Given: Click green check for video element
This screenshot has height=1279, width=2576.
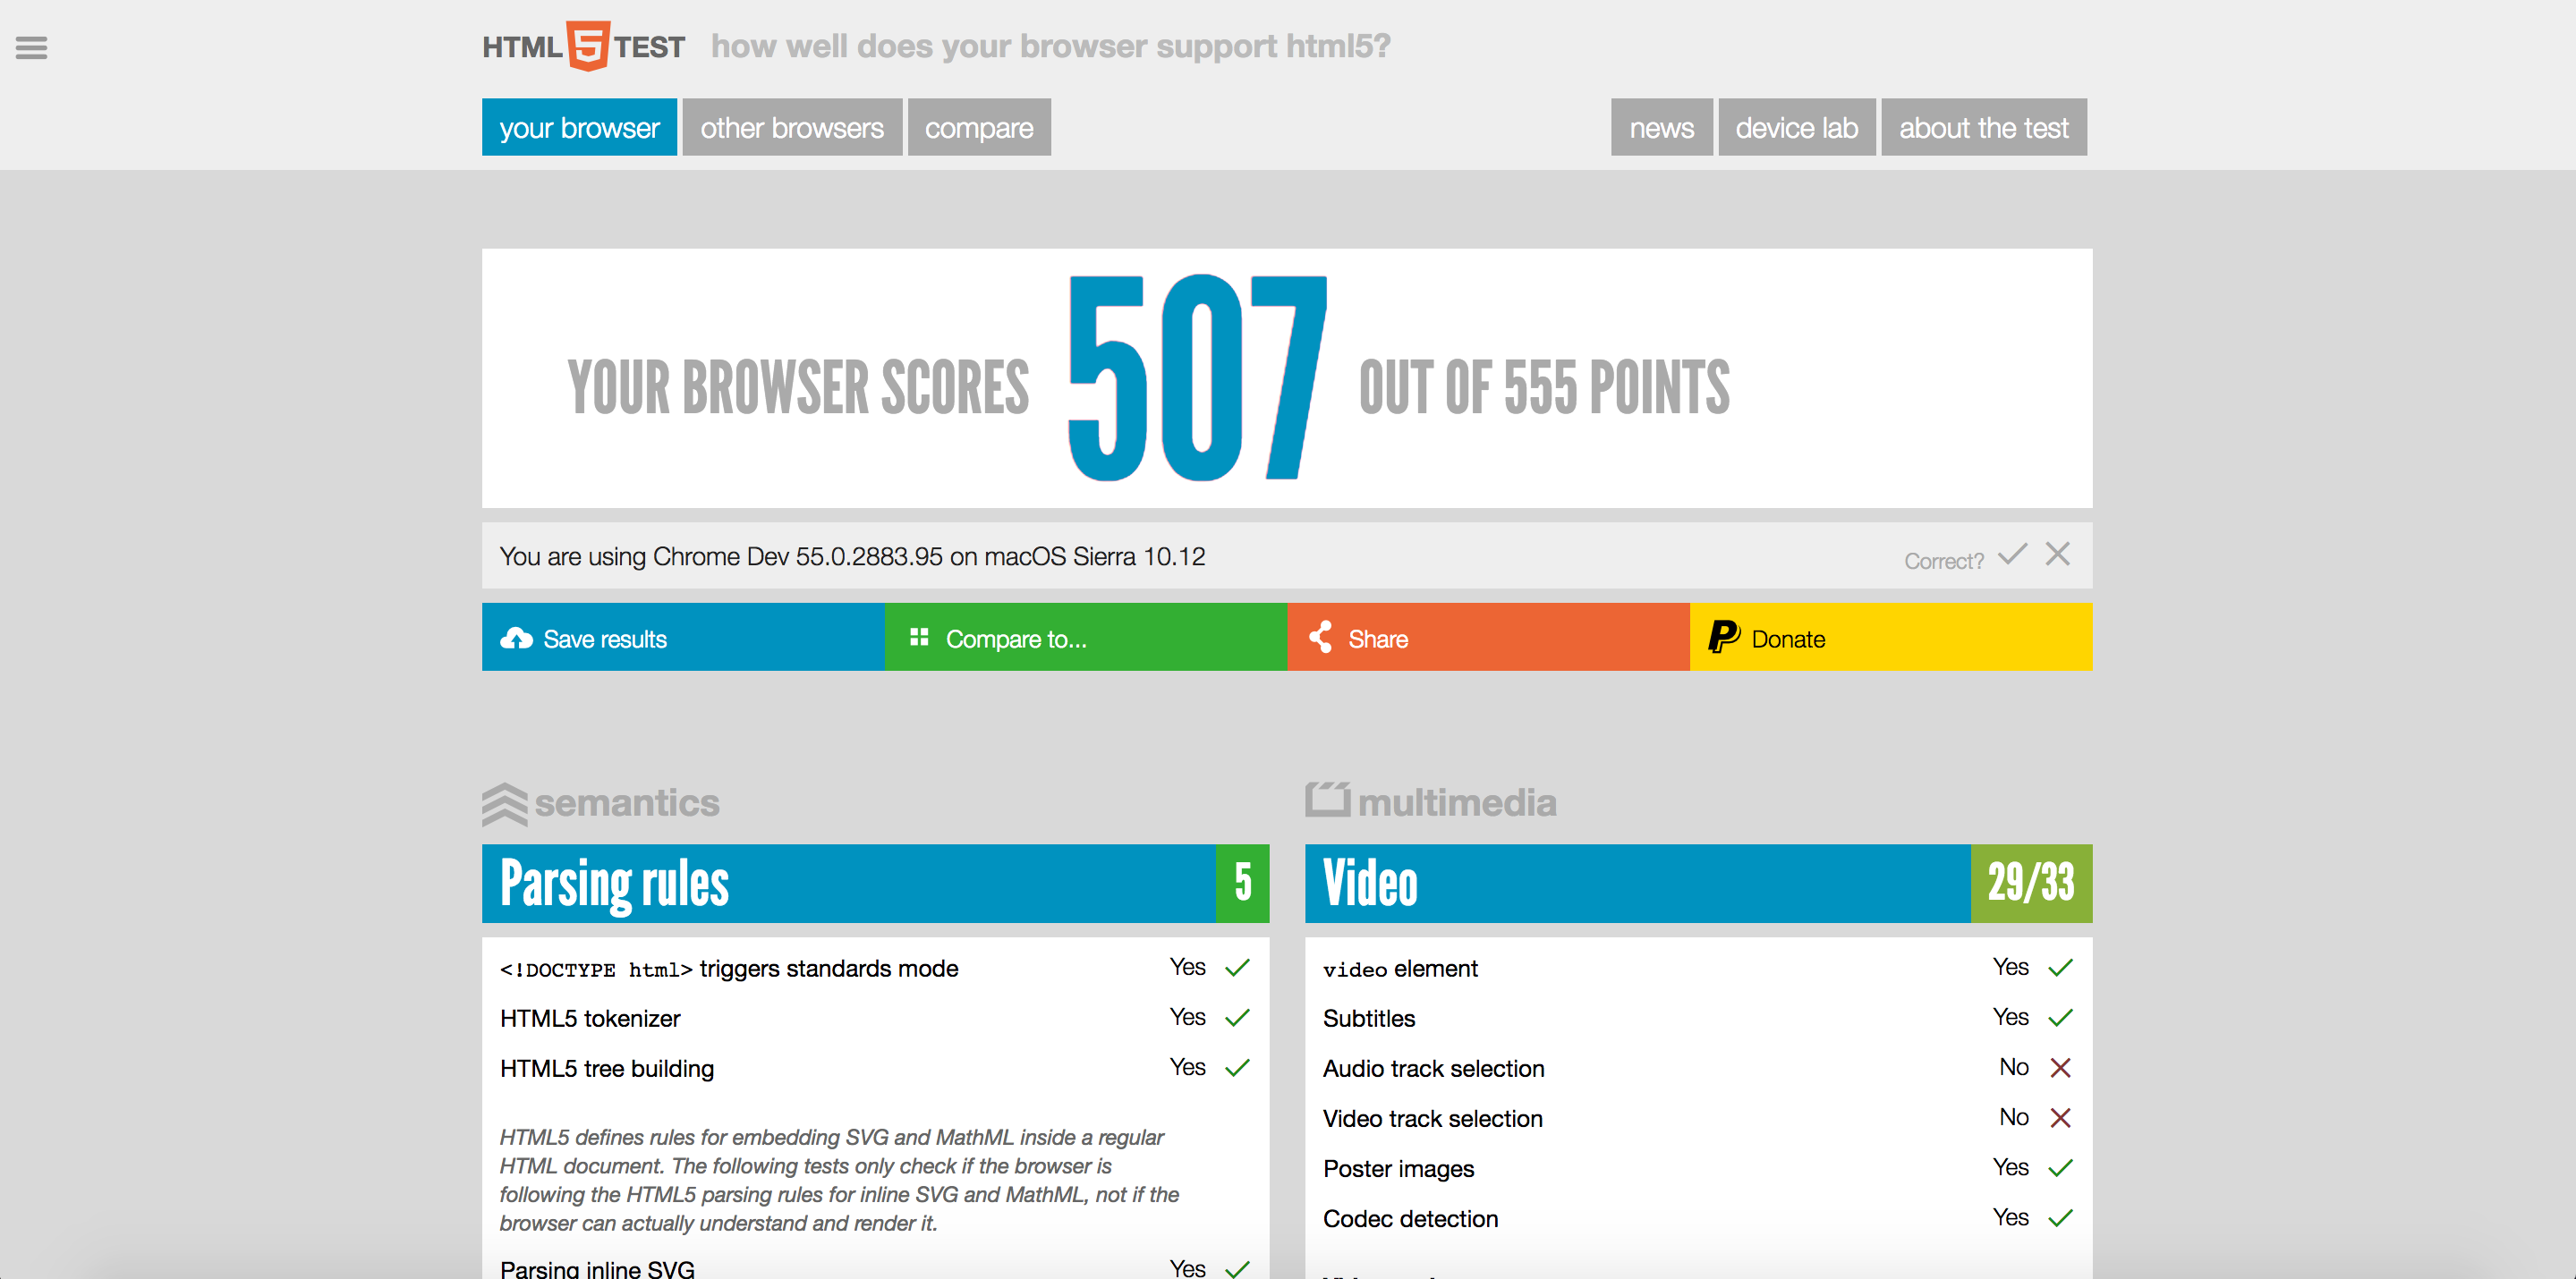Looking at the screenshot, I should point(2060,967).
